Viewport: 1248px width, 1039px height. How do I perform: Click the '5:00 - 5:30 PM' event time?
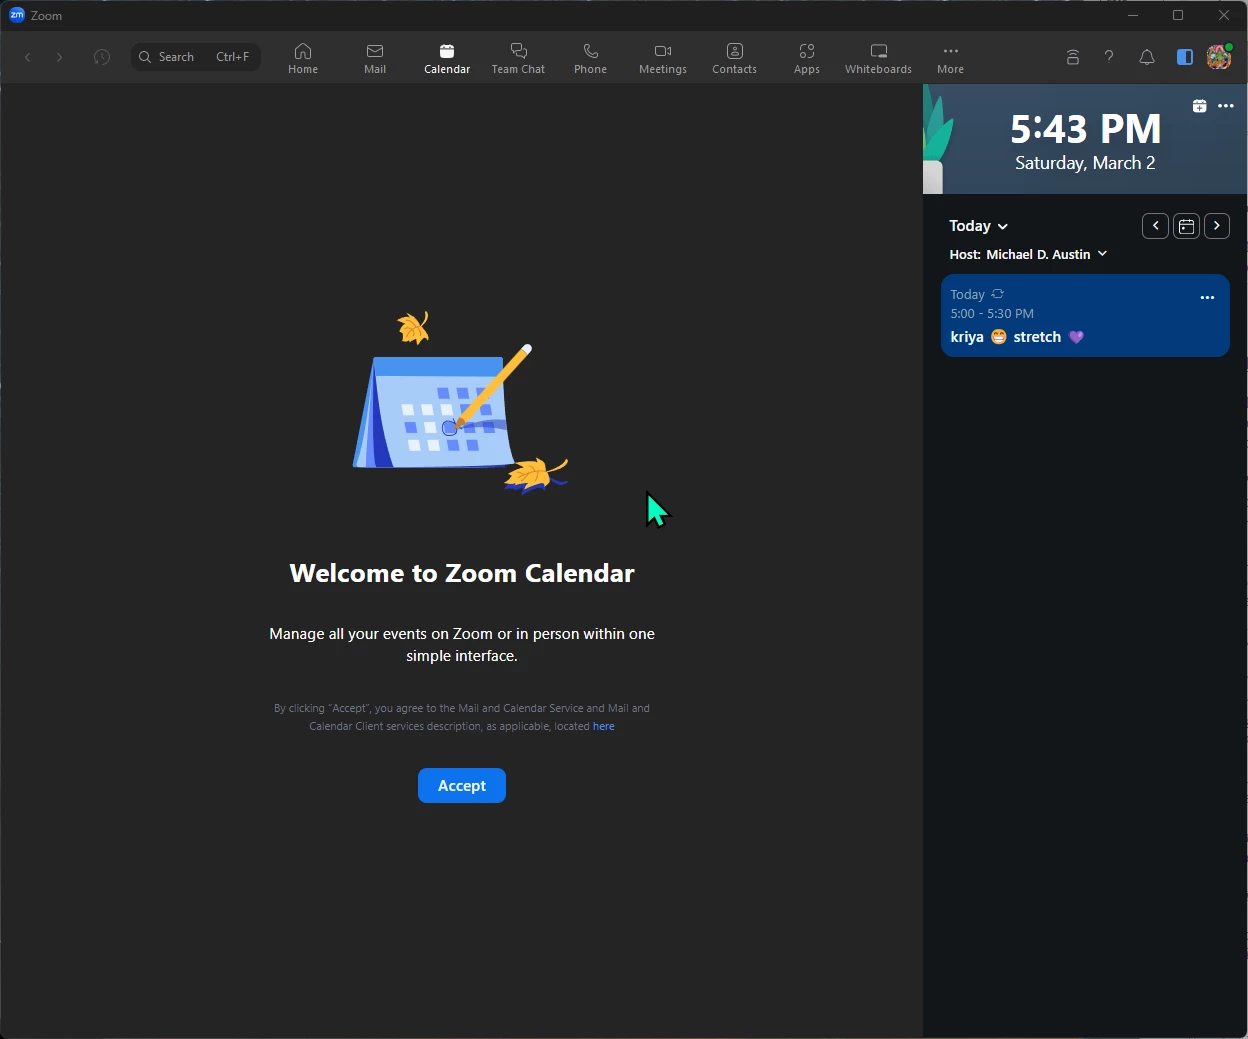[992, 314]
